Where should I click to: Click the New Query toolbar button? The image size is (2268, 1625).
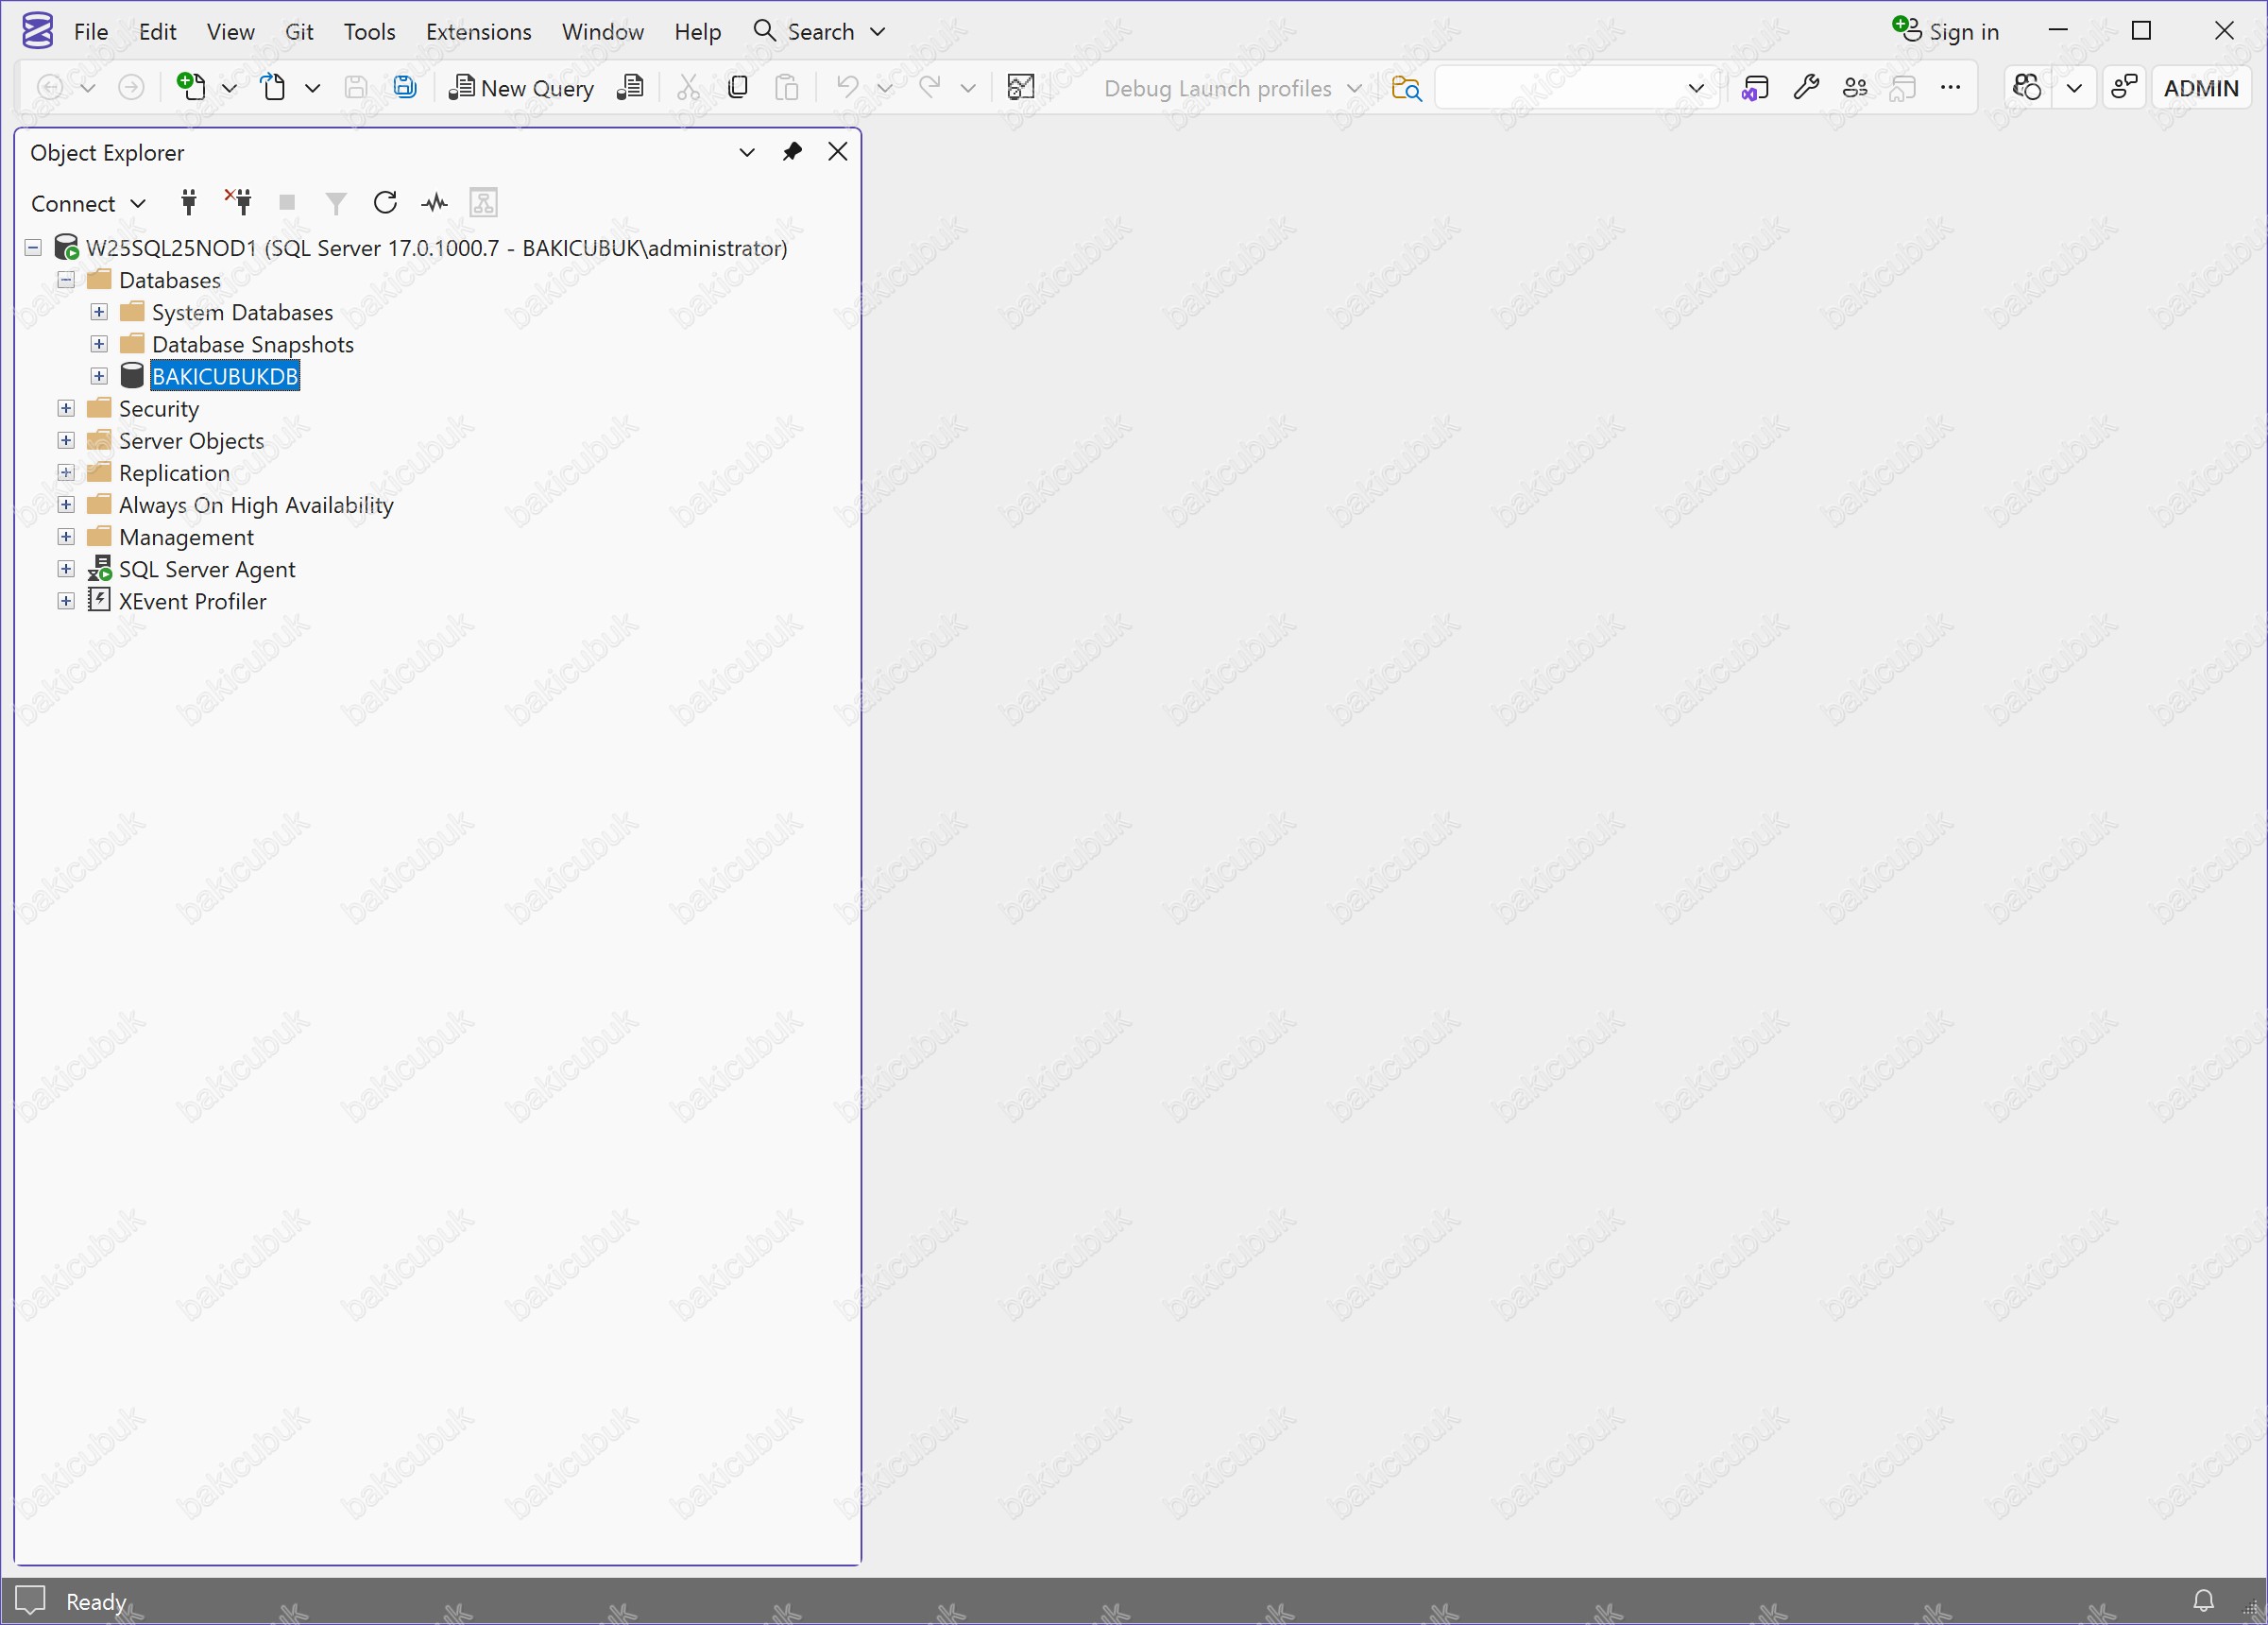522,88
